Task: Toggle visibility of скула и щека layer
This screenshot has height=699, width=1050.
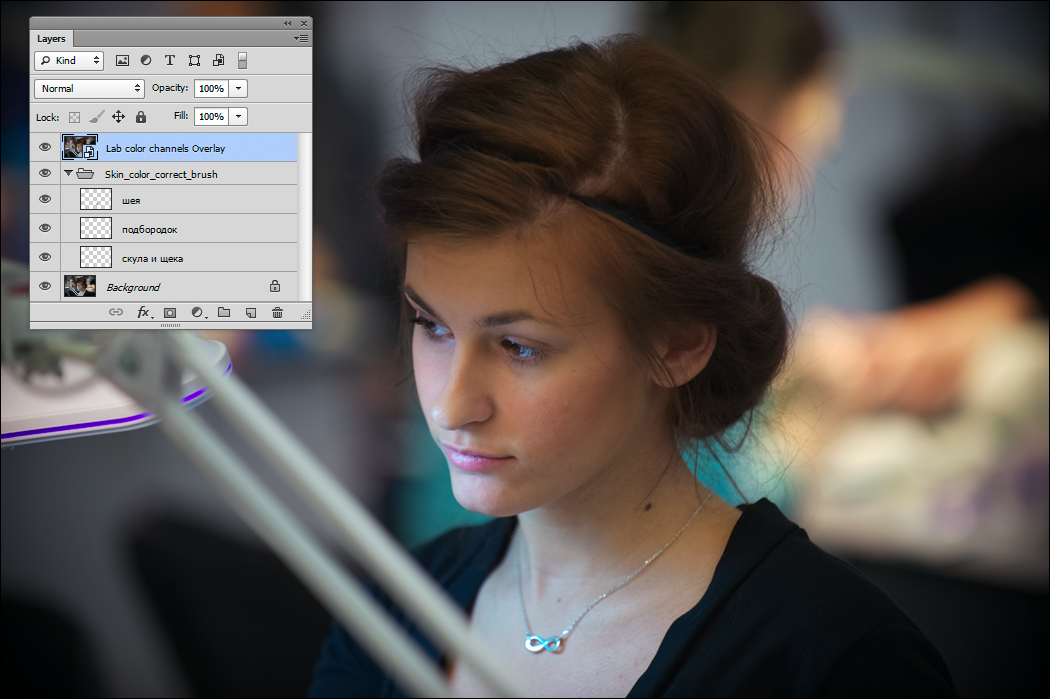Action: 45,257
